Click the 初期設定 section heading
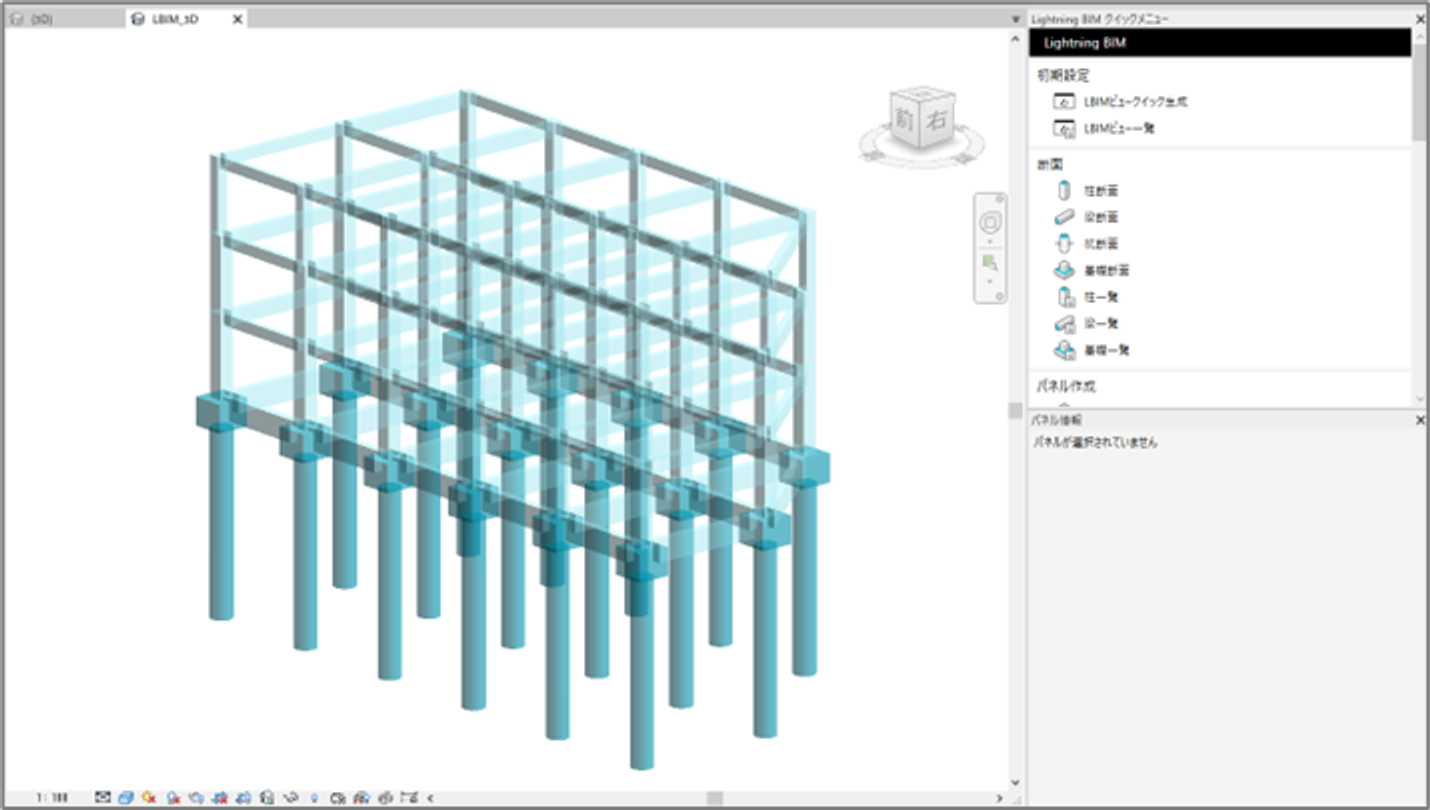Image resolution: width=1430 pixels, height=810 pixels. [x=1062, y=75]
